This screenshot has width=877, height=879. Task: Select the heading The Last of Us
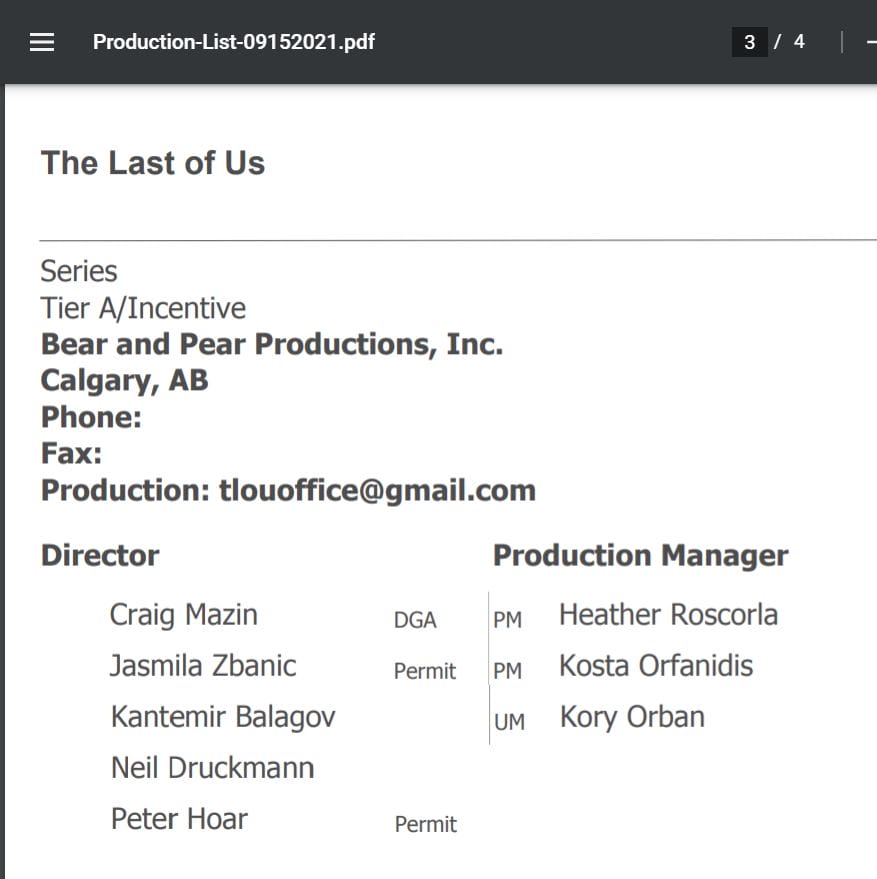pos(153,163)
